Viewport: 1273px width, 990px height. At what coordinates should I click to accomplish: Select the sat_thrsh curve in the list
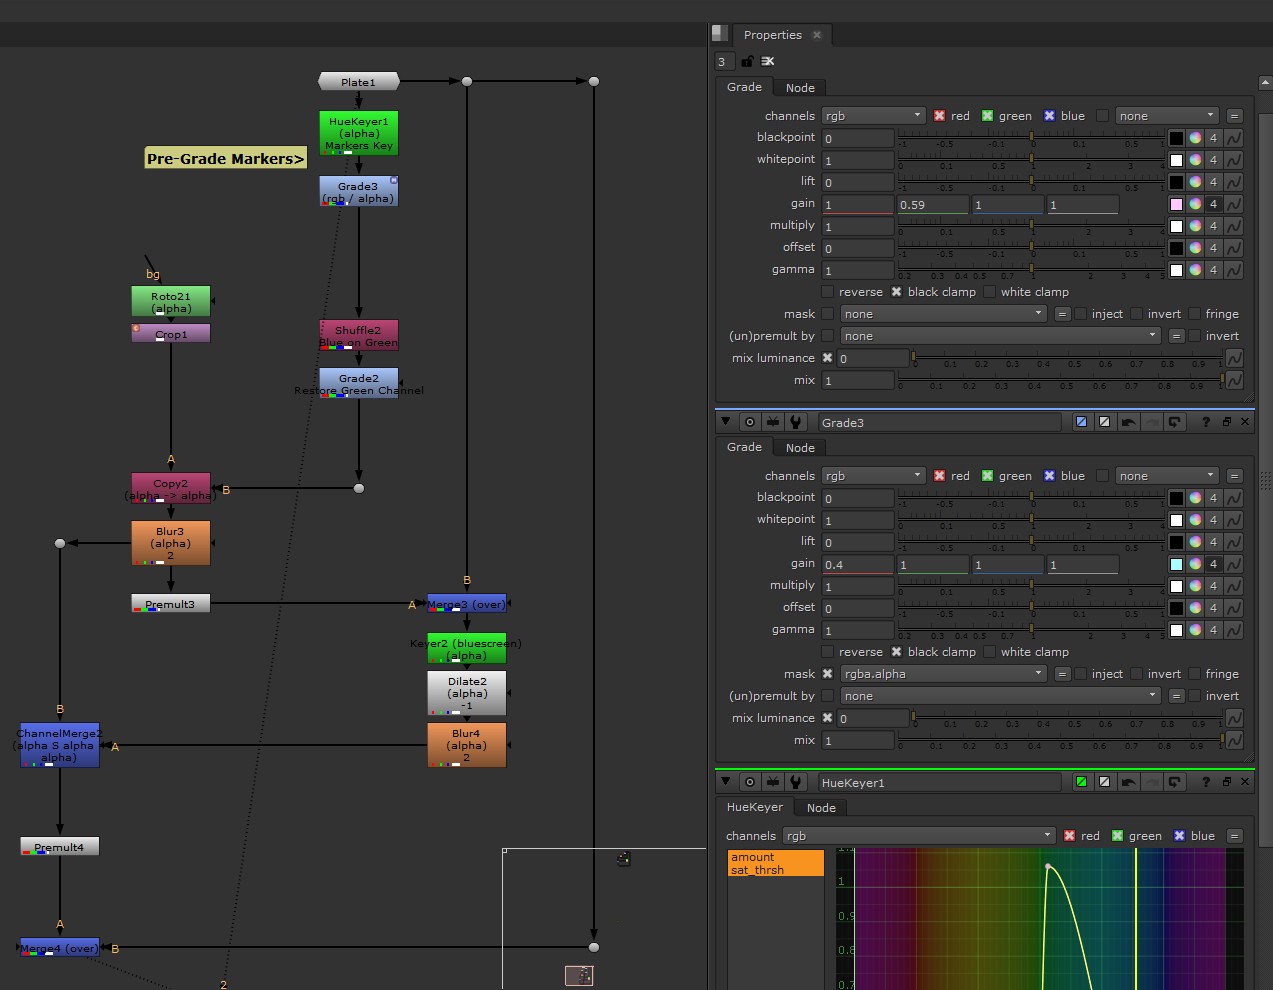click(x=757, y=870)
